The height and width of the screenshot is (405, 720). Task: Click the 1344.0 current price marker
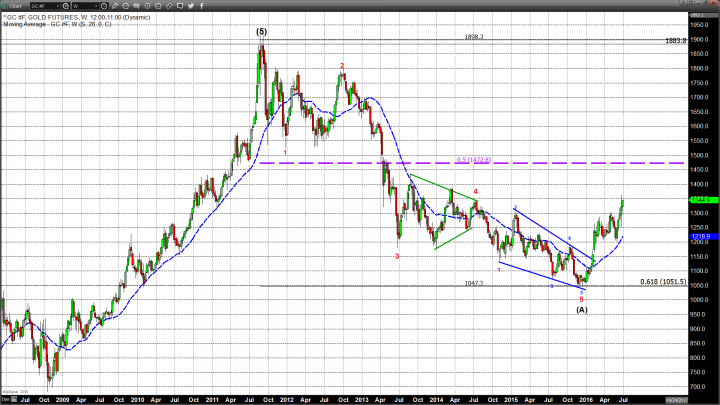pyautogui.click(x=702, y=200)
